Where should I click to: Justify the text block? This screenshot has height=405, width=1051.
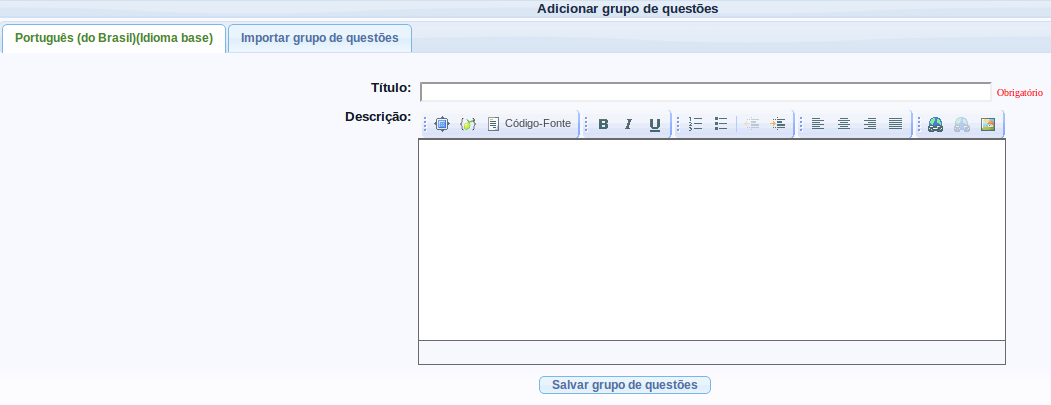pos(895,124)
